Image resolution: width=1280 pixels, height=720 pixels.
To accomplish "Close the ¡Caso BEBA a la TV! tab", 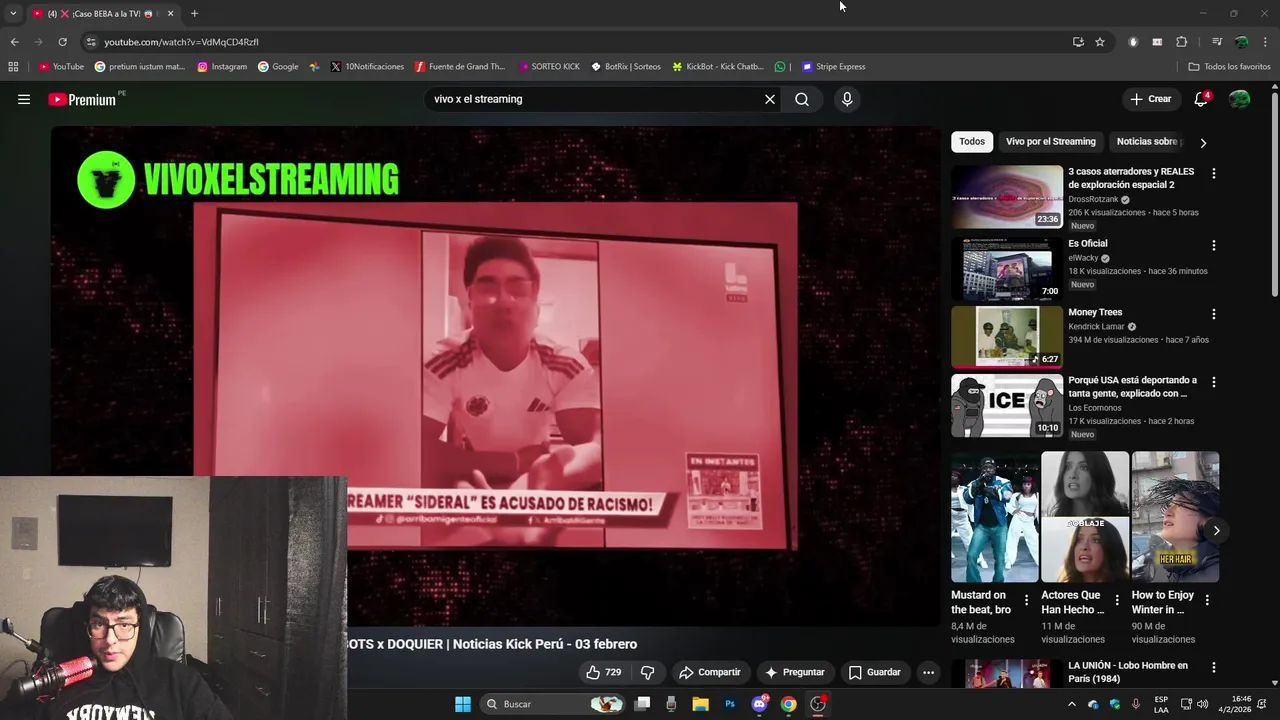I will 170,14.
